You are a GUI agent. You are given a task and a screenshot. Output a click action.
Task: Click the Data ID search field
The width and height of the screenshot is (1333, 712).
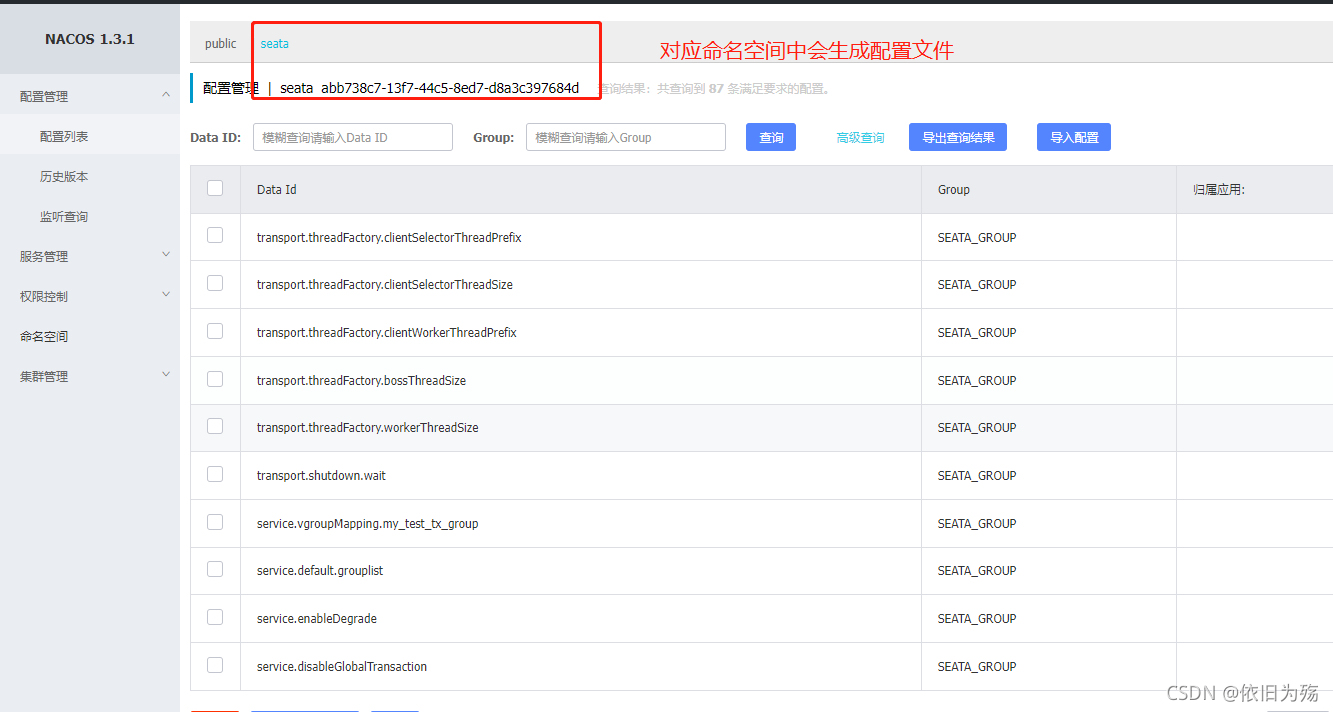[353, 137]
